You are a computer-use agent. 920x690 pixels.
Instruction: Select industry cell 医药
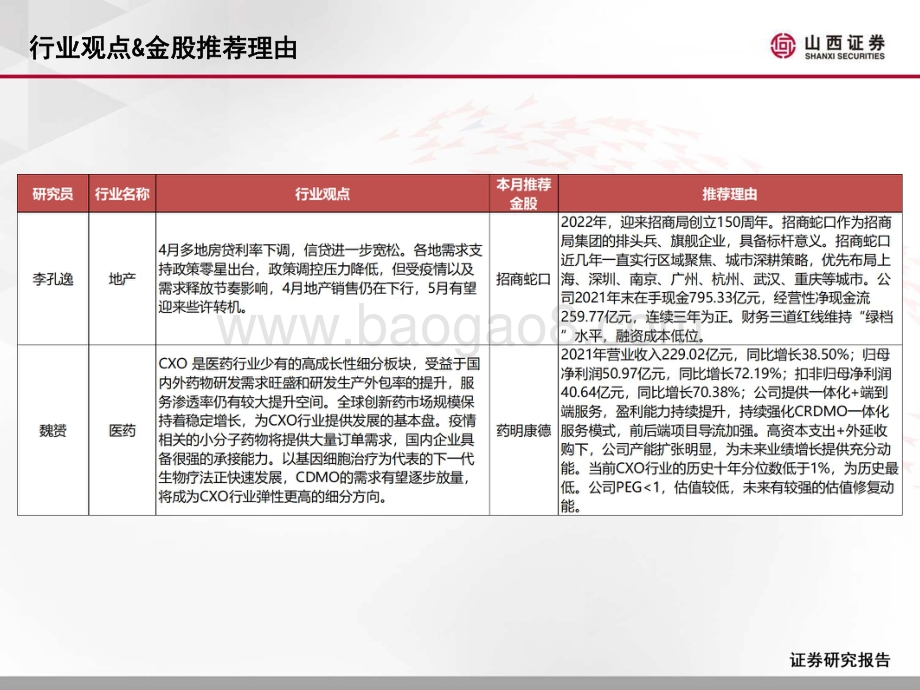(122, 431)
